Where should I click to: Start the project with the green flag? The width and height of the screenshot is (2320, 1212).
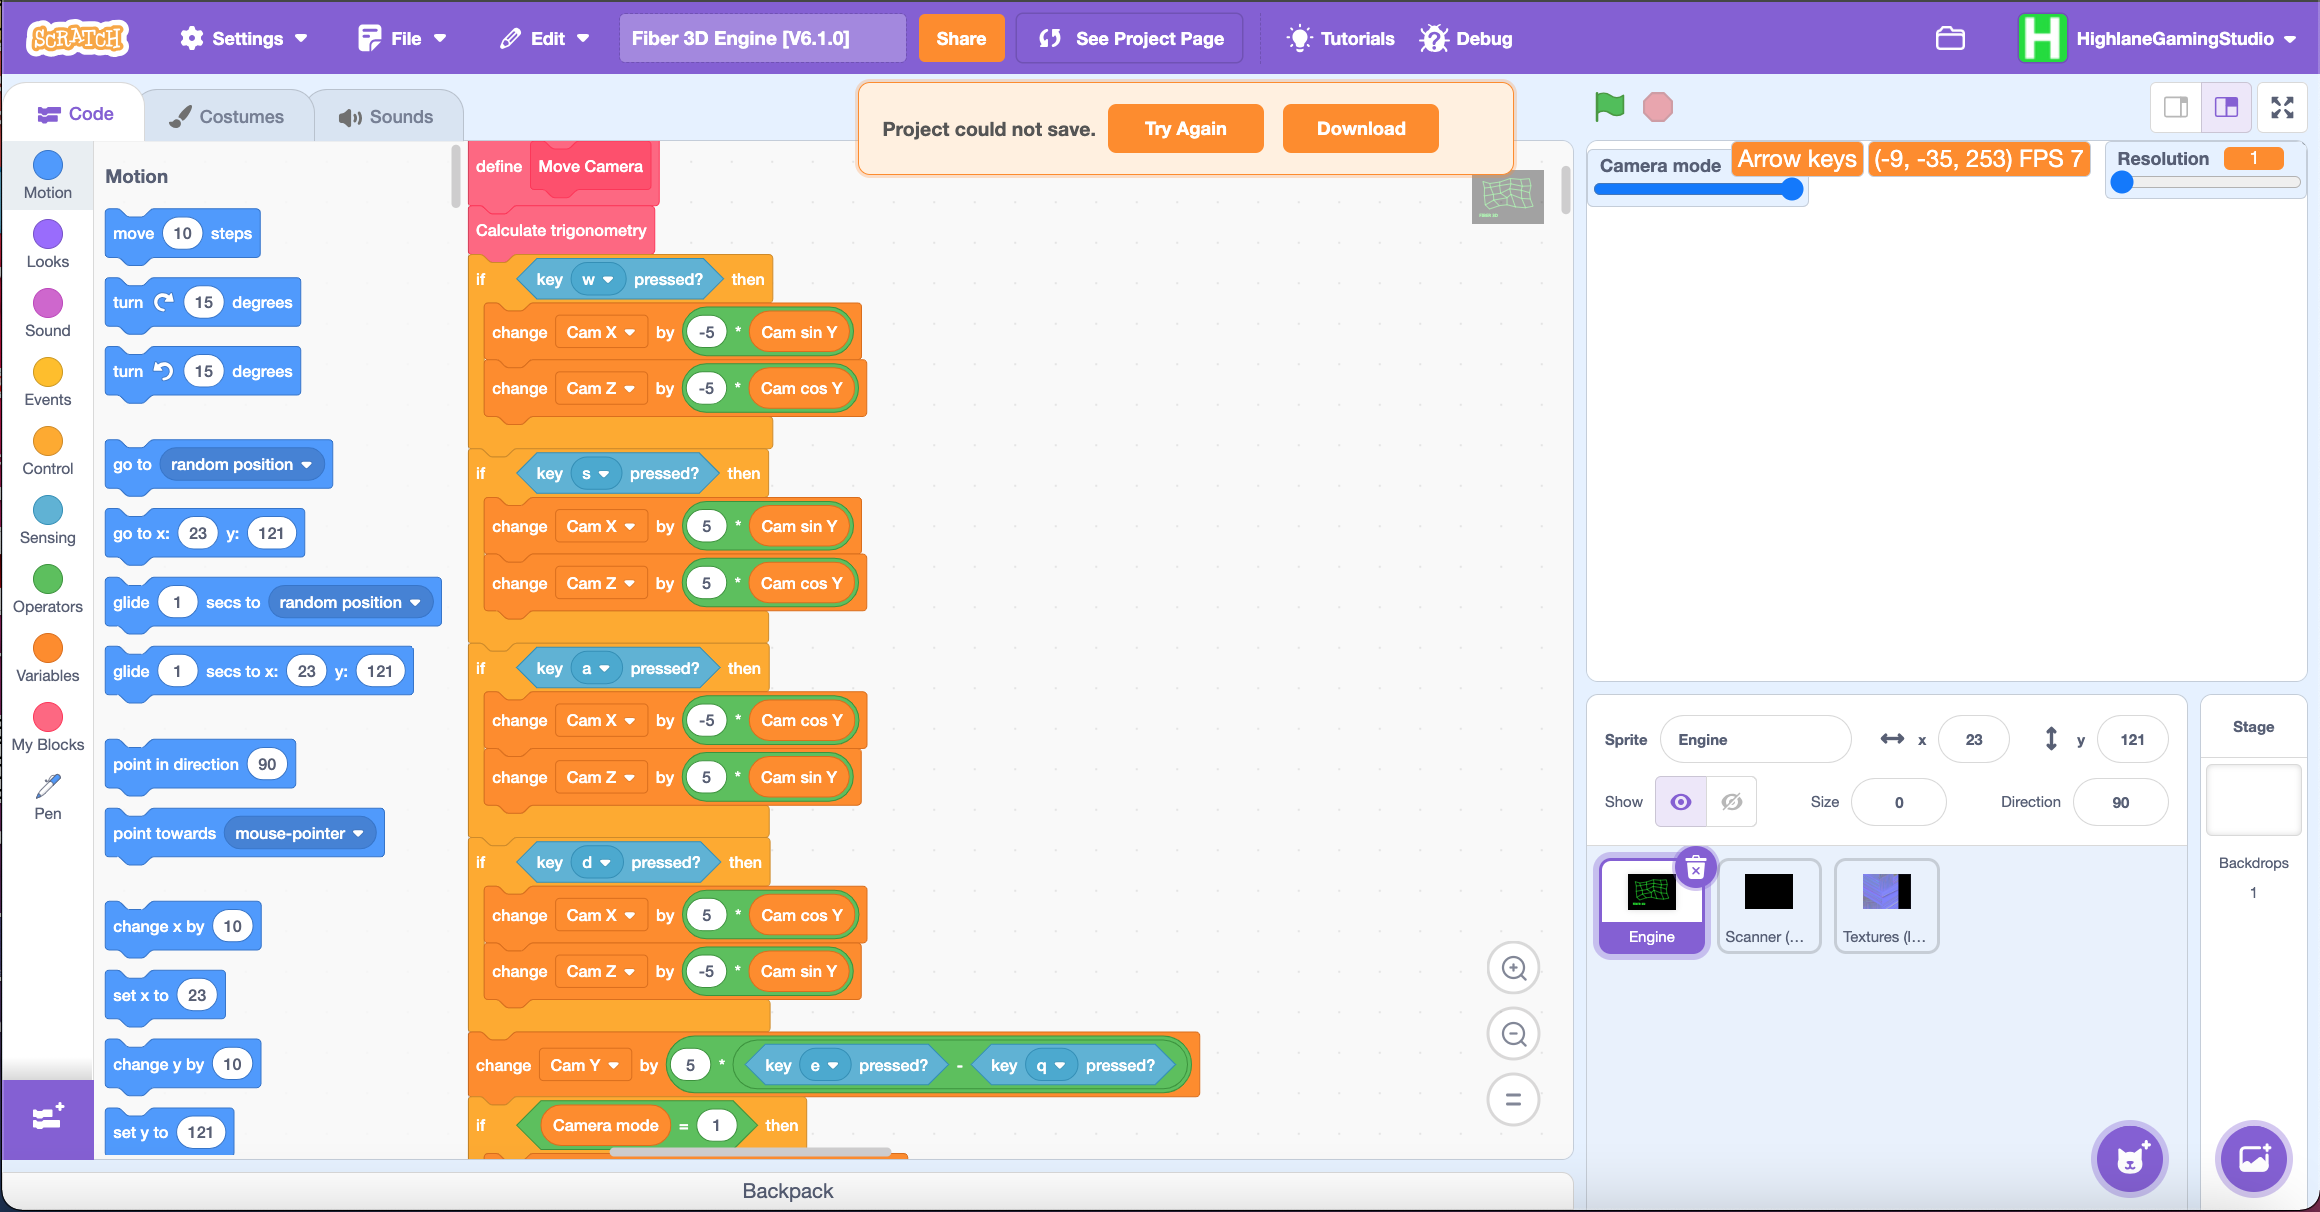coord(1610,106)
